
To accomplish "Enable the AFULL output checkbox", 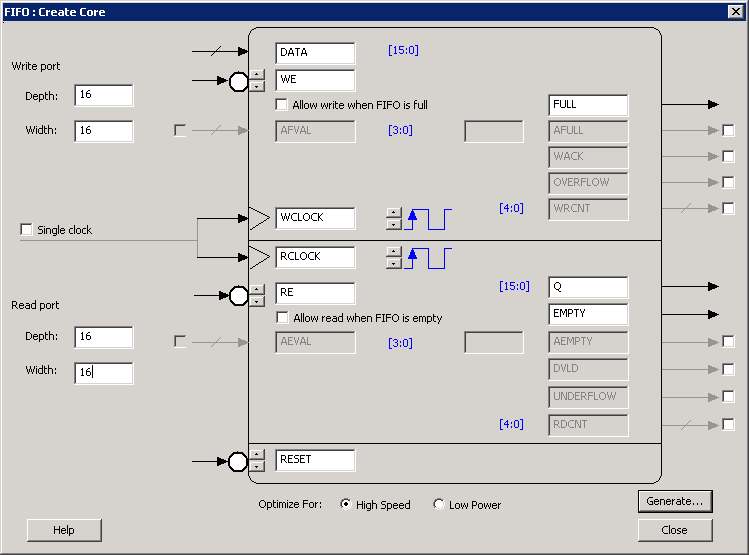I will 728,130.
